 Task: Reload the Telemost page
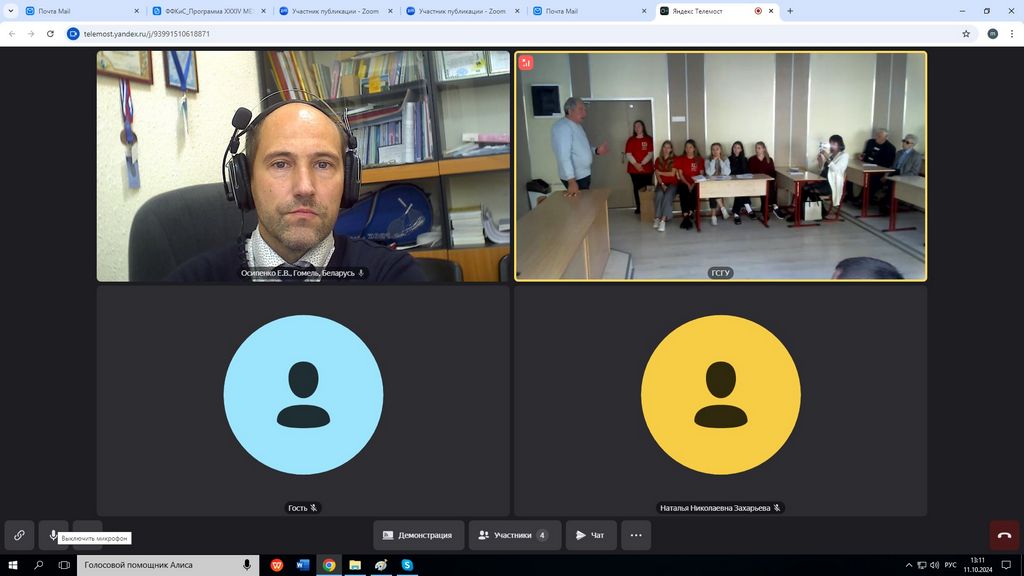coord(50,33)
